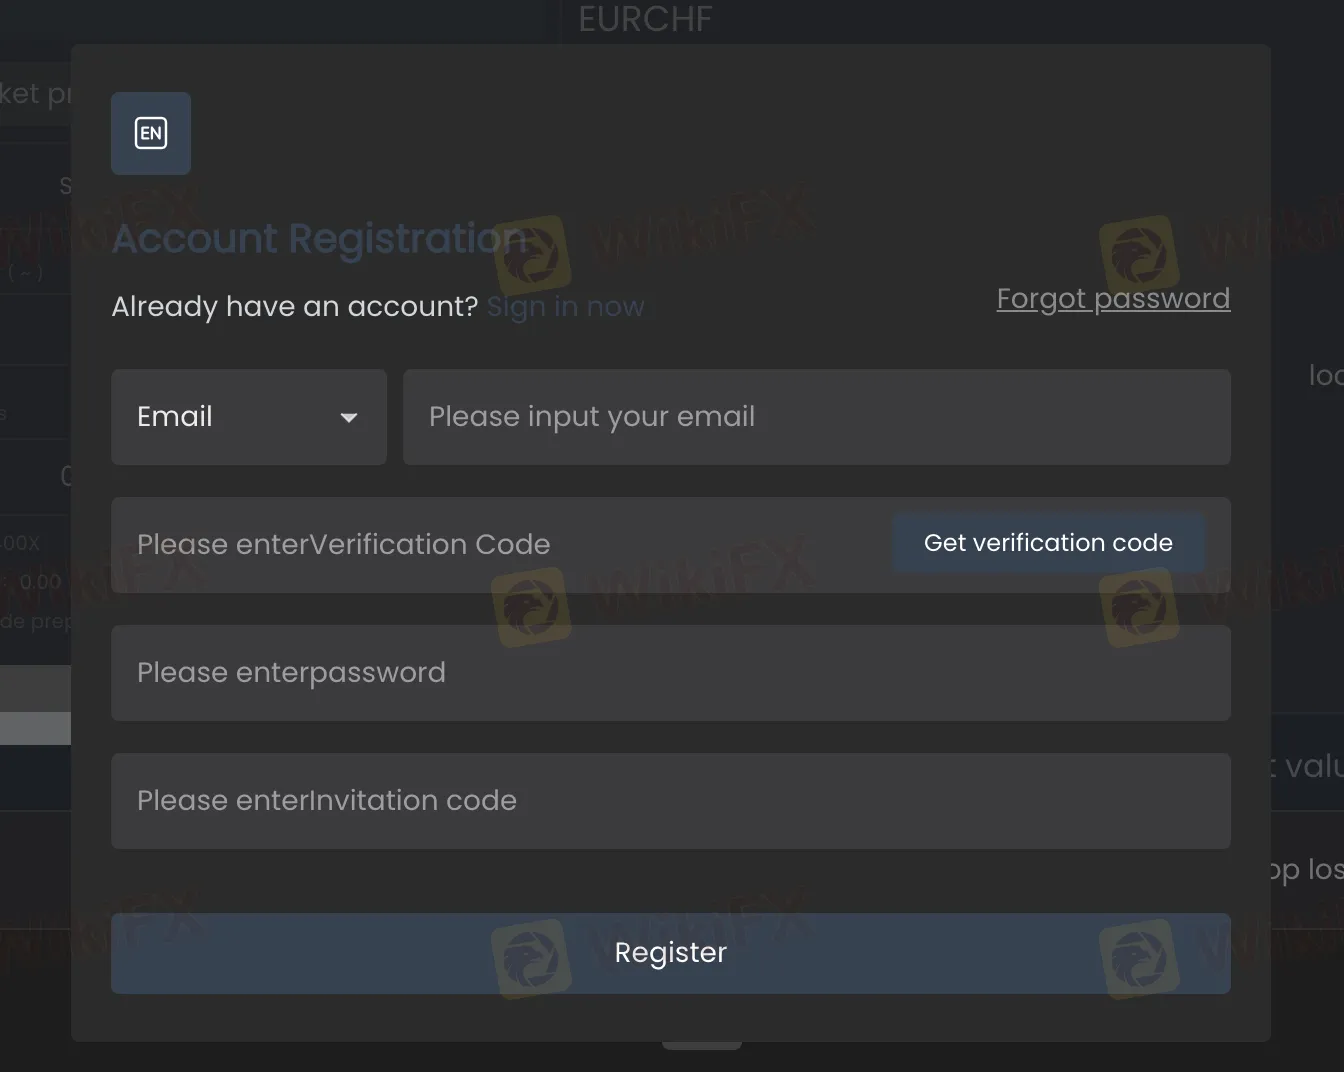Click the partially hidden 'op los' label
This screenshot has height=1072, width=1344.
(1307, 869)
